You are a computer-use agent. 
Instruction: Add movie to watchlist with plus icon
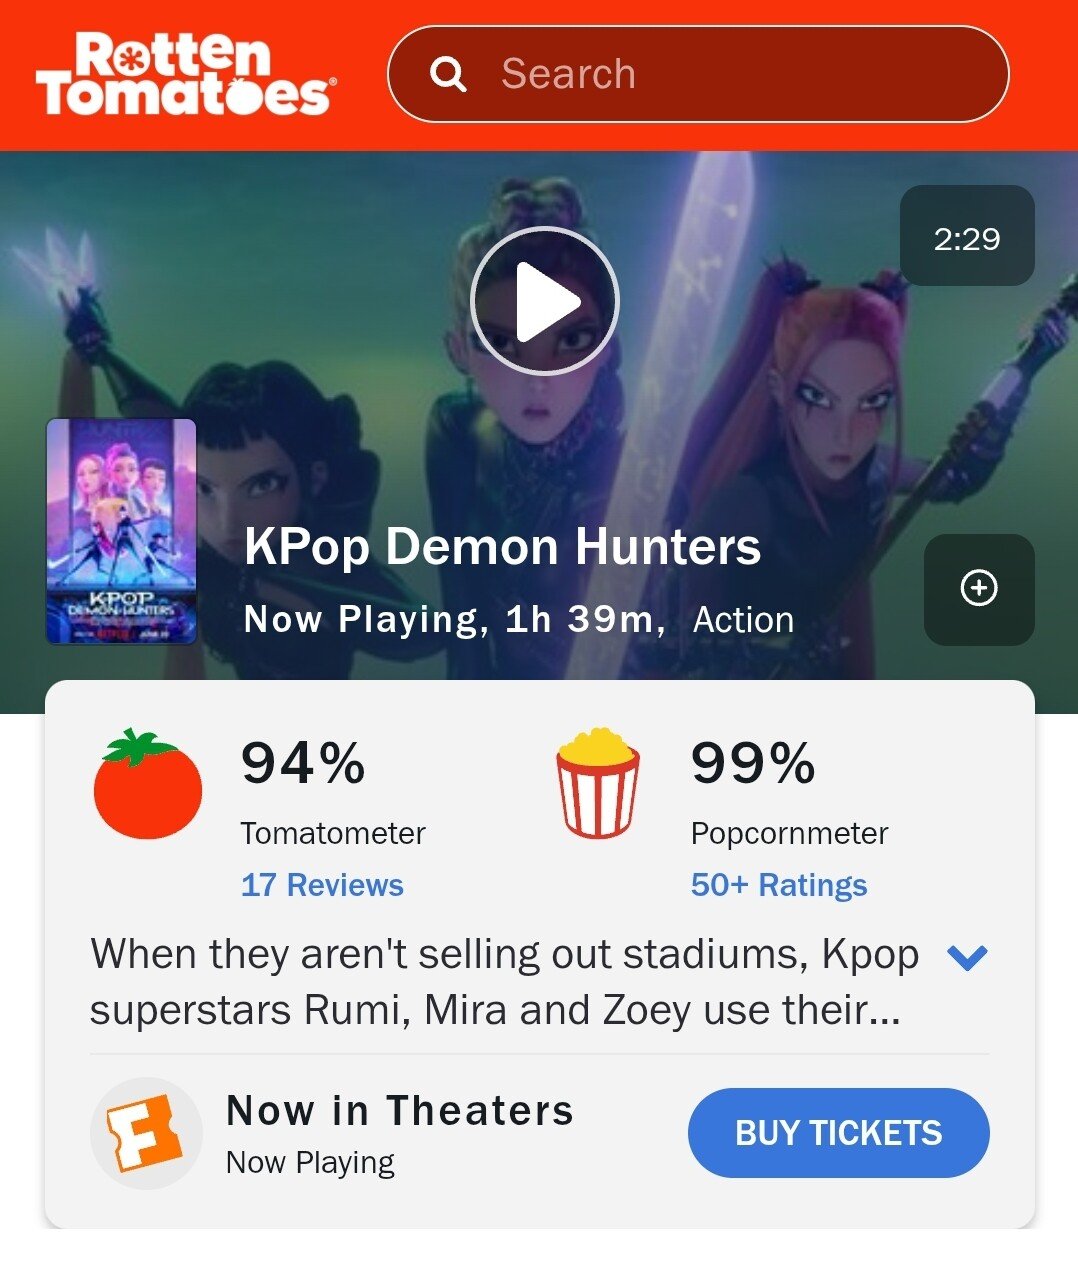point(979,588)
